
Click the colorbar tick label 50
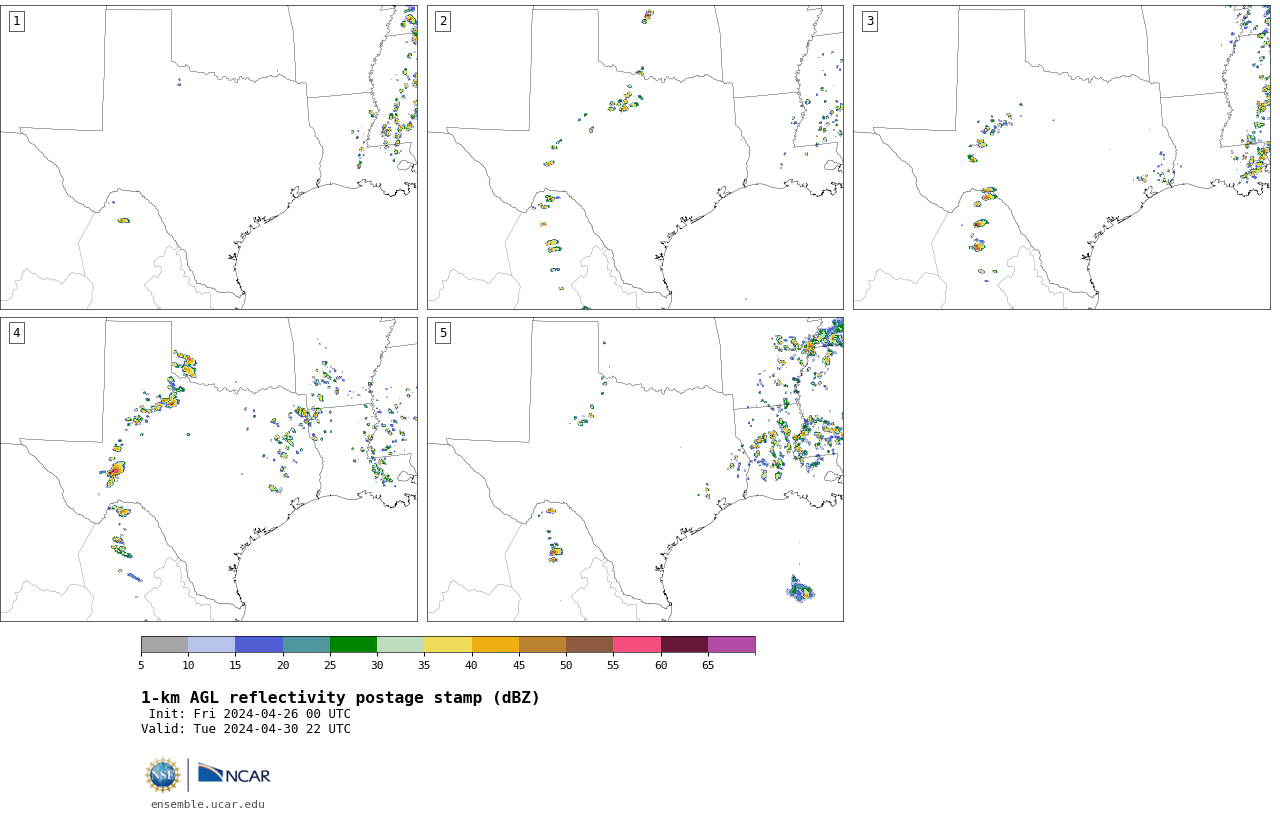coord(566,665)
